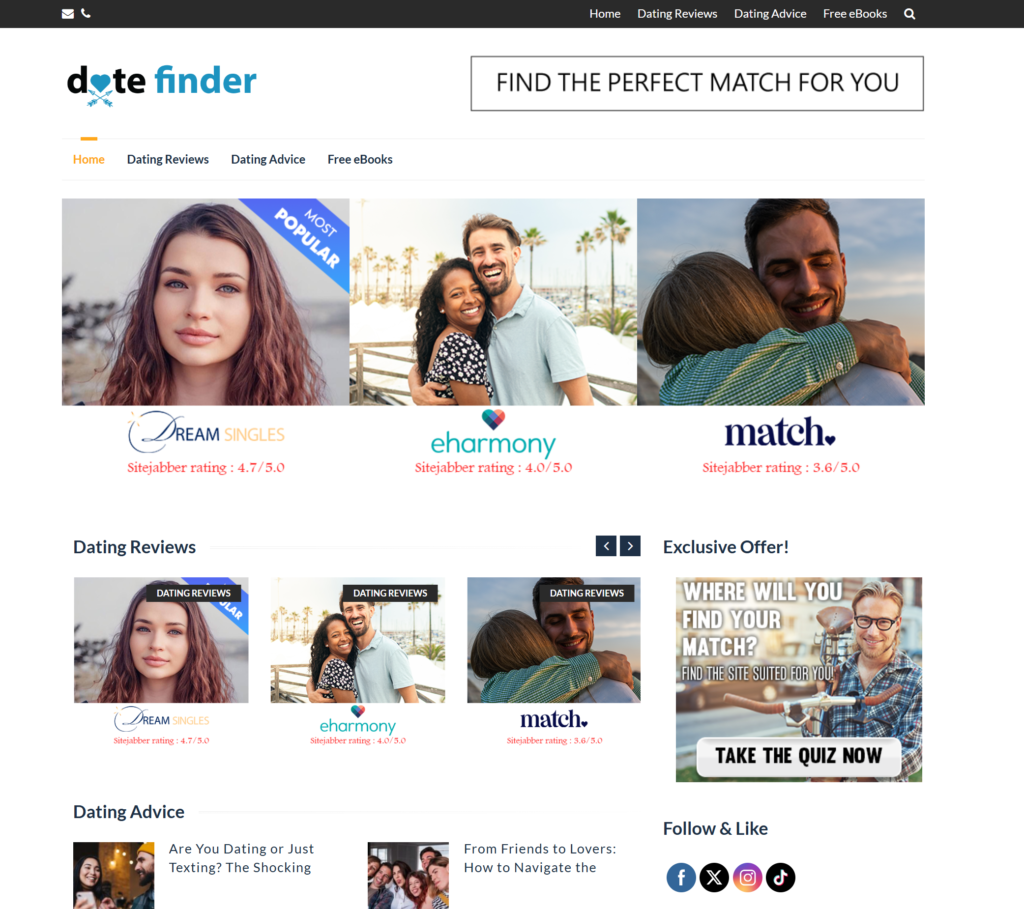Open search with the magnifier icon
The width and height of the screenshot is (1024, 909).
pyautogui.click(x=909, y=14)
